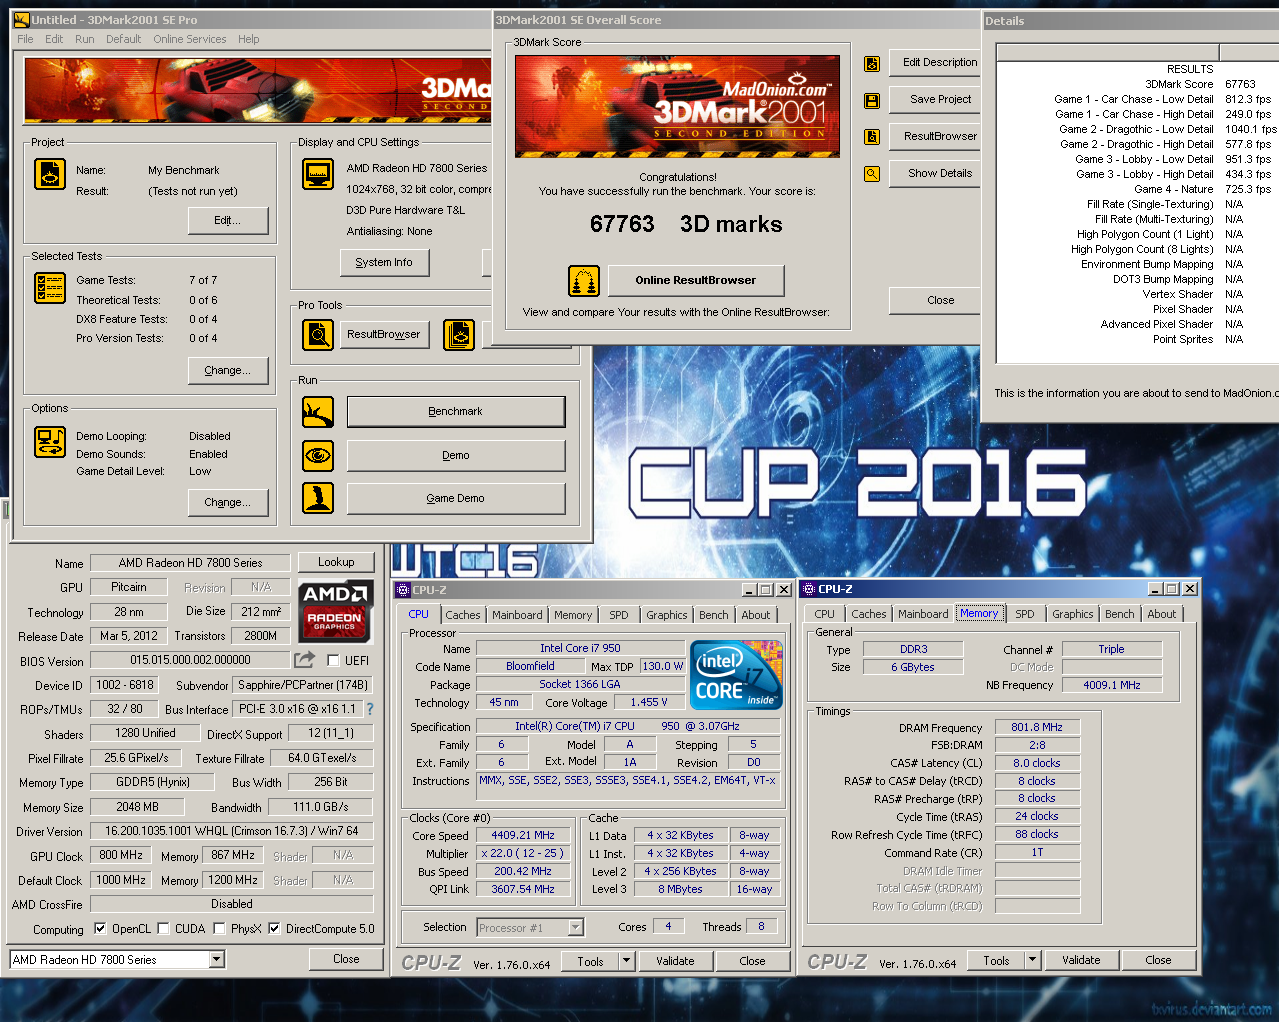Click the CPU-Z Specification field

pyautogui.click(x=627, y=726)
